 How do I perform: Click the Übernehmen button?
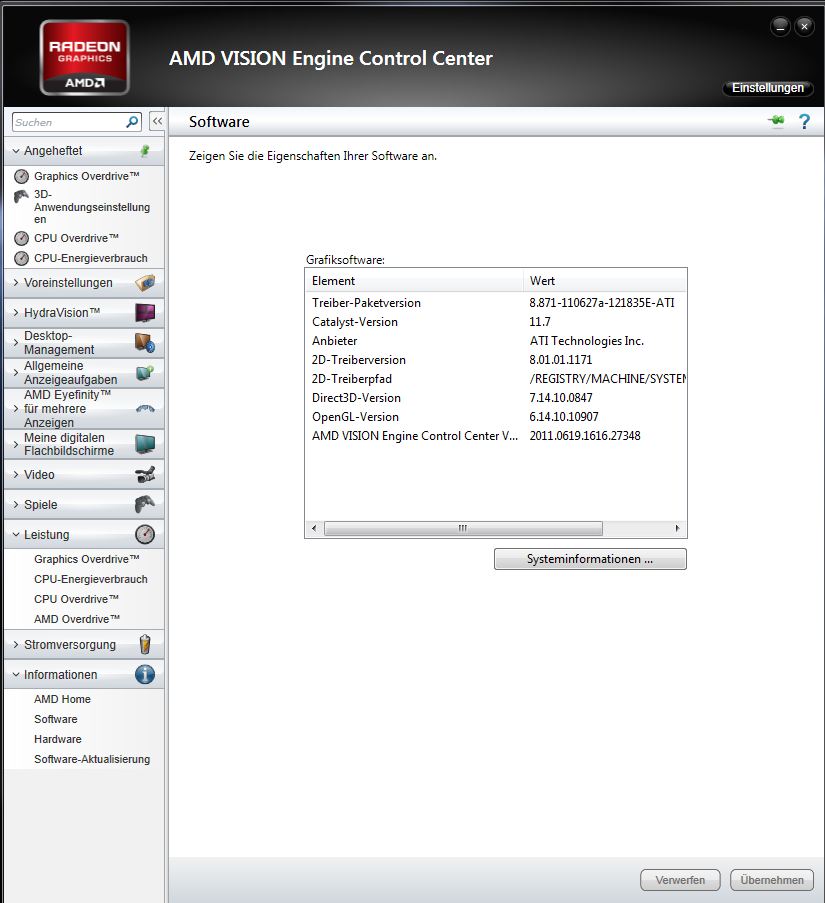coord(771,880)
